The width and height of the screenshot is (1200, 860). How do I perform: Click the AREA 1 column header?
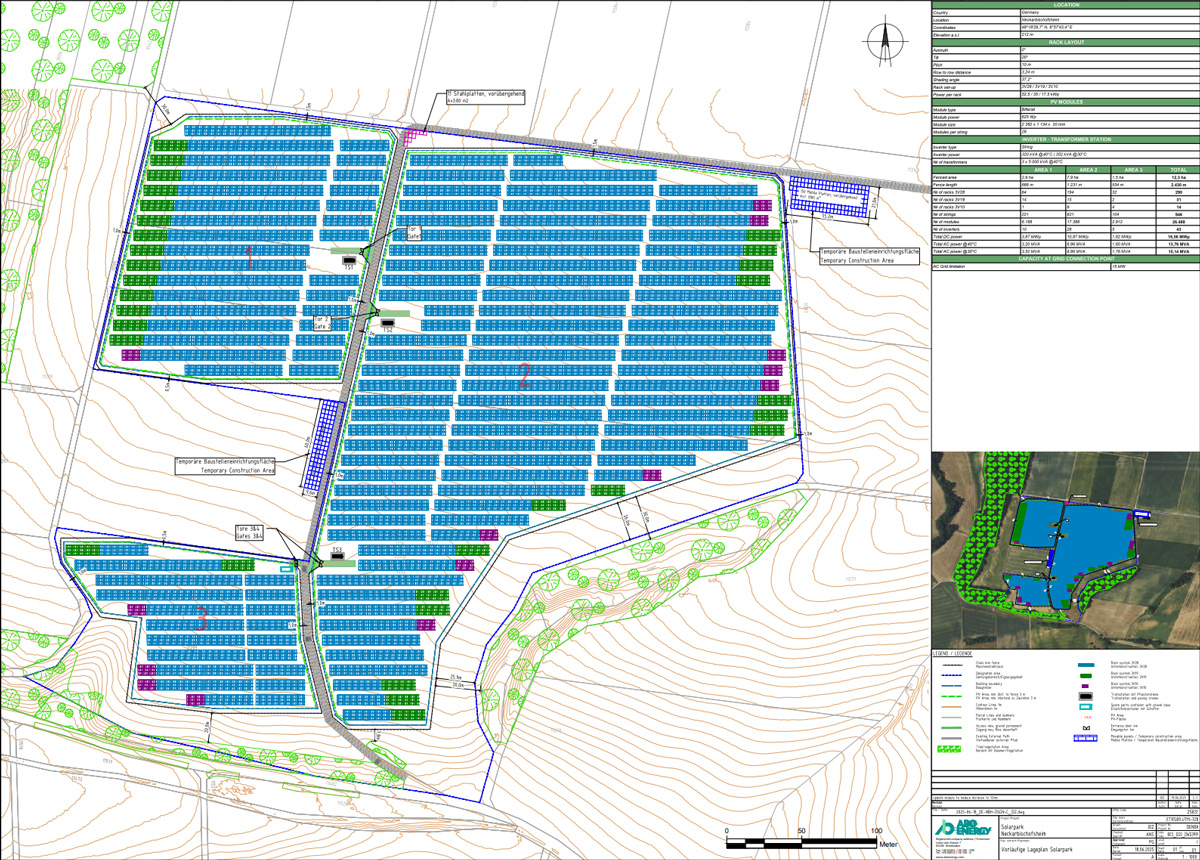coord(1043,170)
